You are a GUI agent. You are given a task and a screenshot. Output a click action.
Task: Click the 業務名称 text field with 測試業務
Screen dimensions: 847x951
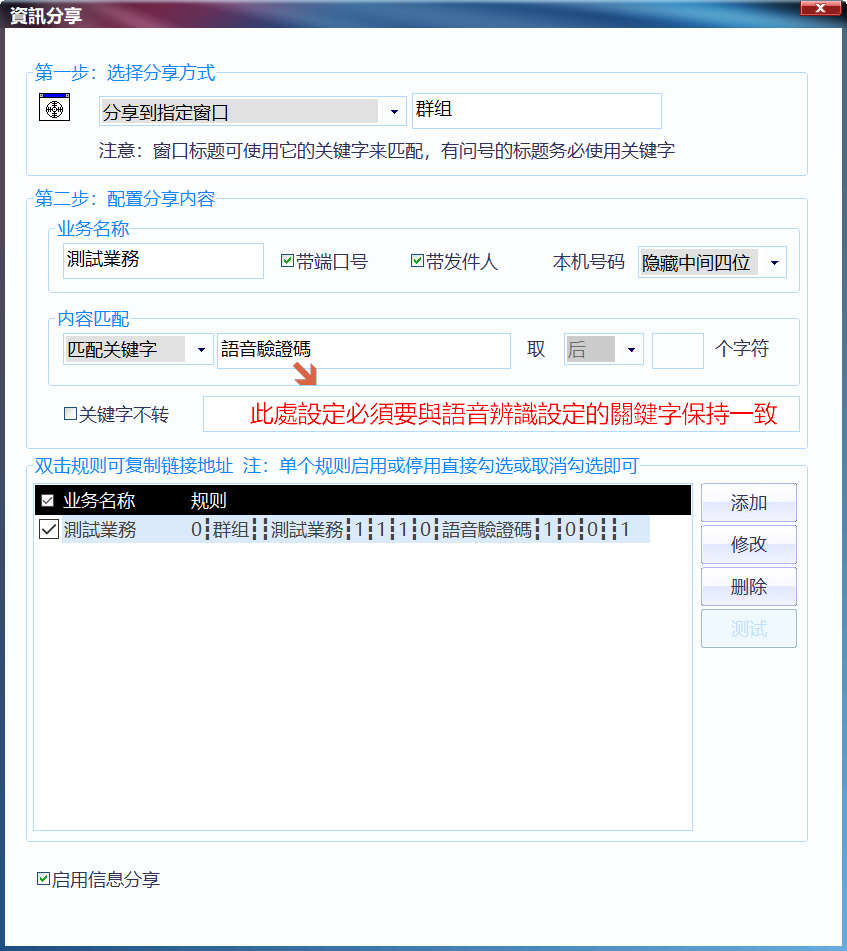[x=162, y=261]
